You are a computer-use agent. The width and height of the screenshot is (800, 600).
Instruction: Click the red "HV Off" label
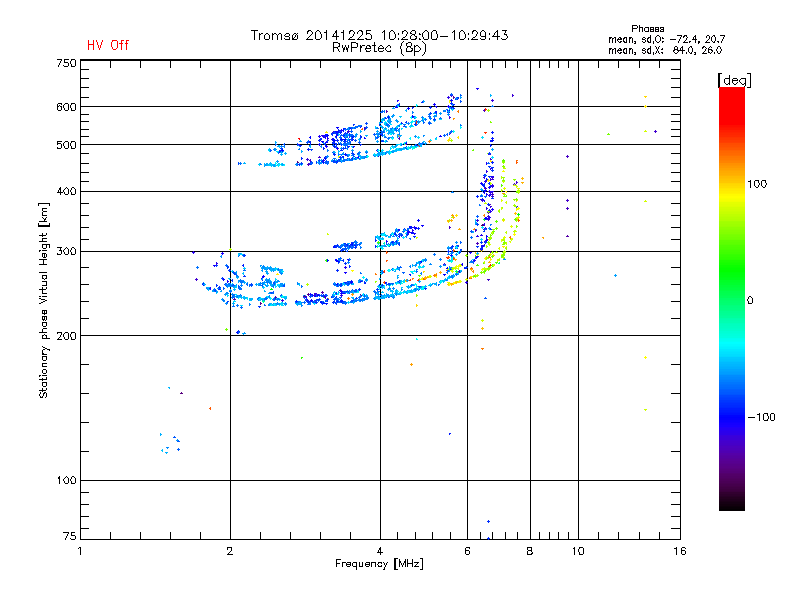pyautogui.click(x=108, y=45)
